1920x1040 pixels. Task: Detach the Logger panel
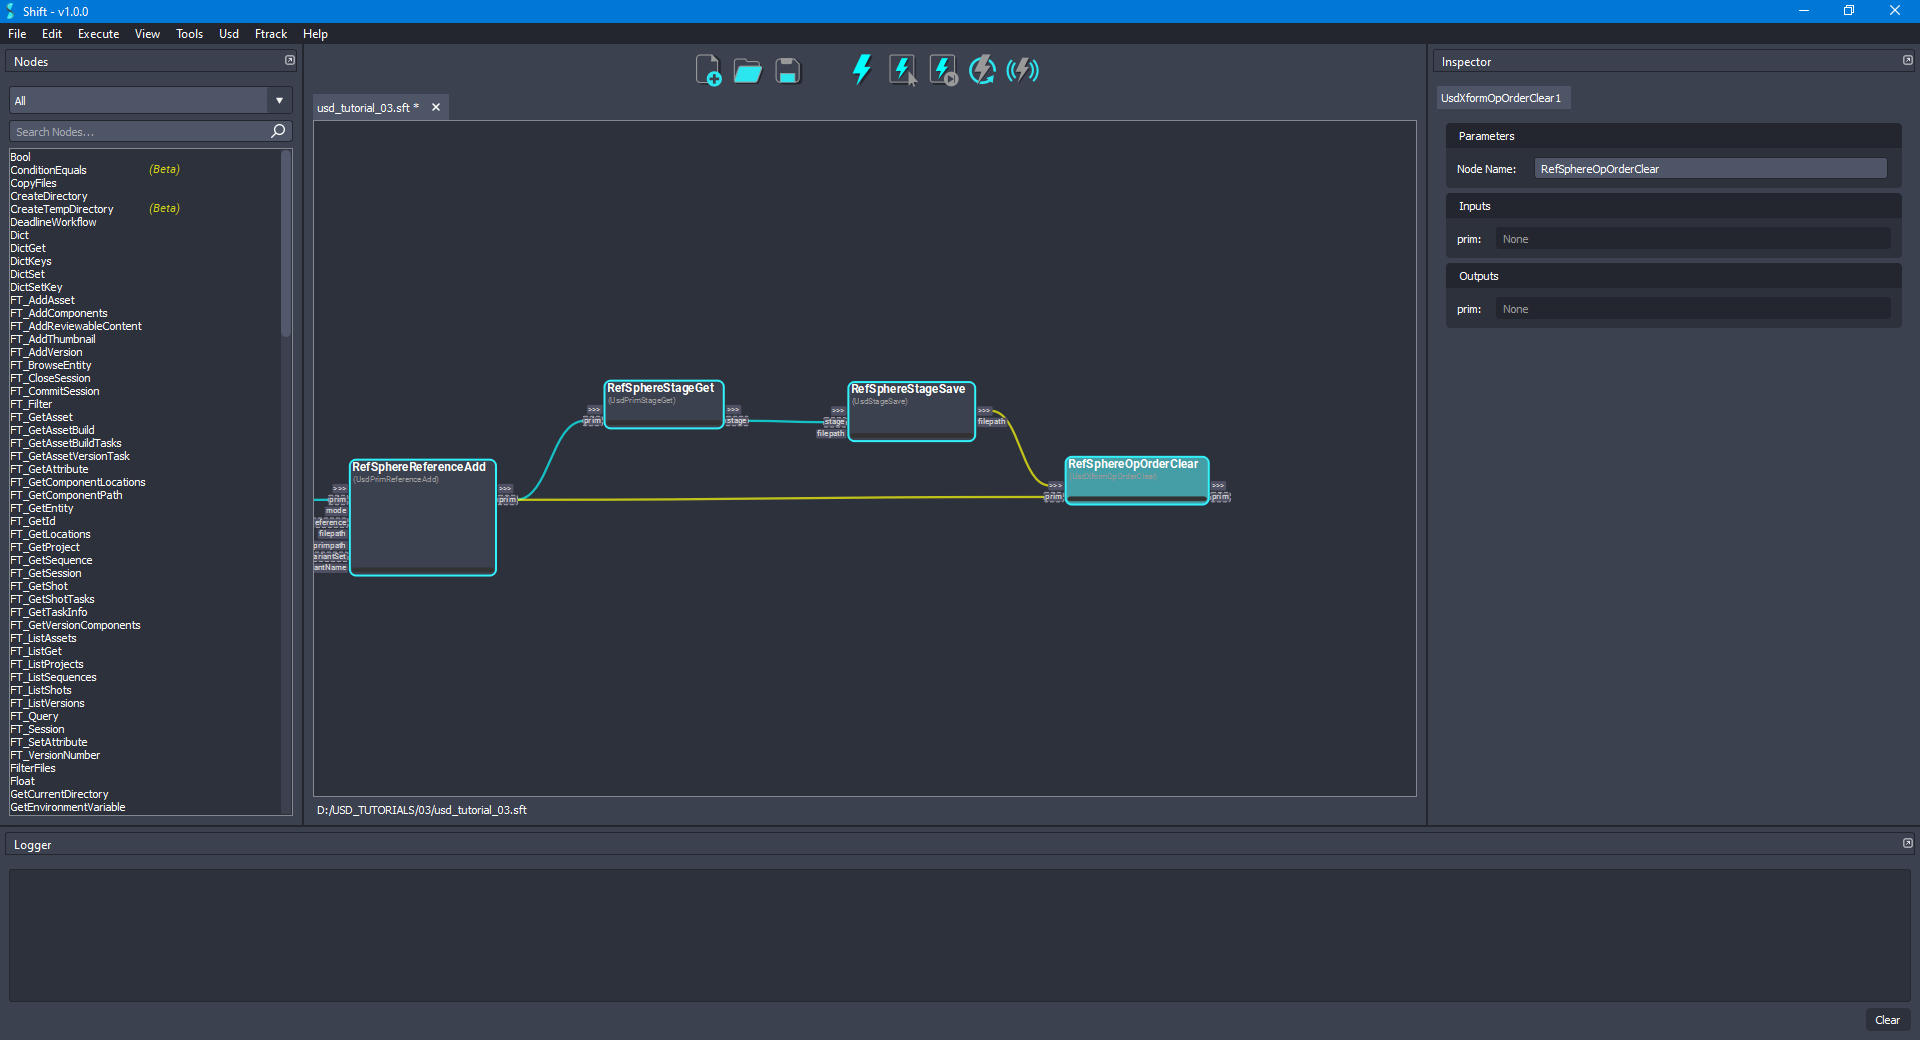pos(1907,843)
